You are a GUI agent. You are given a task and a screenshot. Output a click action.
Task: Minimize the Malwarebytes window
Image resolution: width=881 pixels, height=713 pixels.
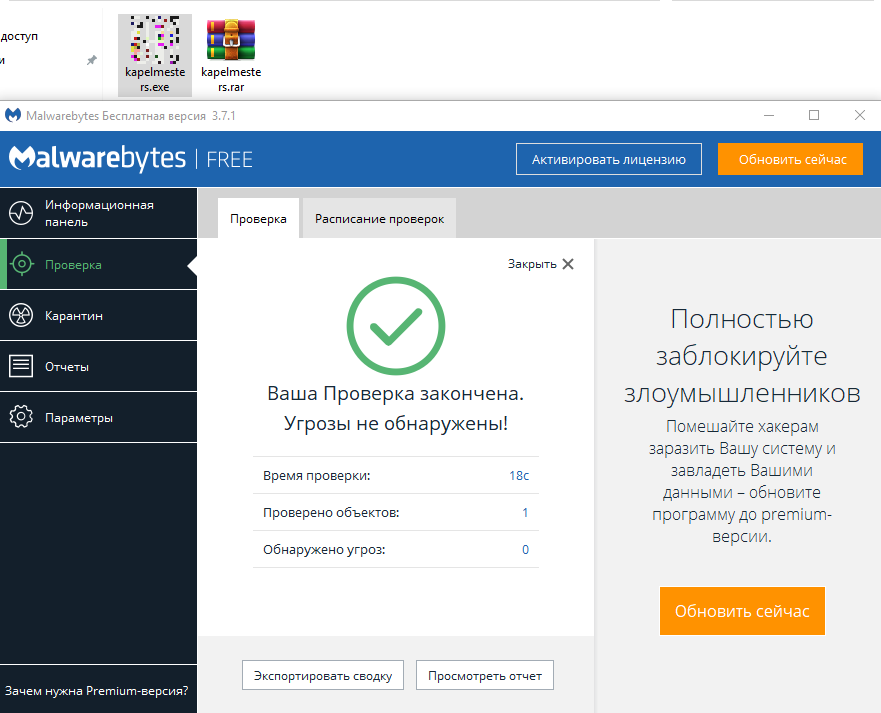(769, 115)
